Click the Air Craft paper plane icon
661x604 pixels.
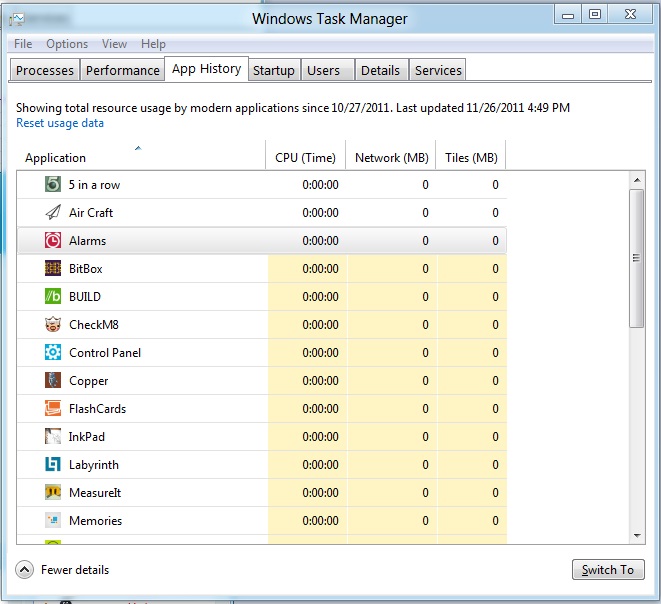[x=53, y=212]
